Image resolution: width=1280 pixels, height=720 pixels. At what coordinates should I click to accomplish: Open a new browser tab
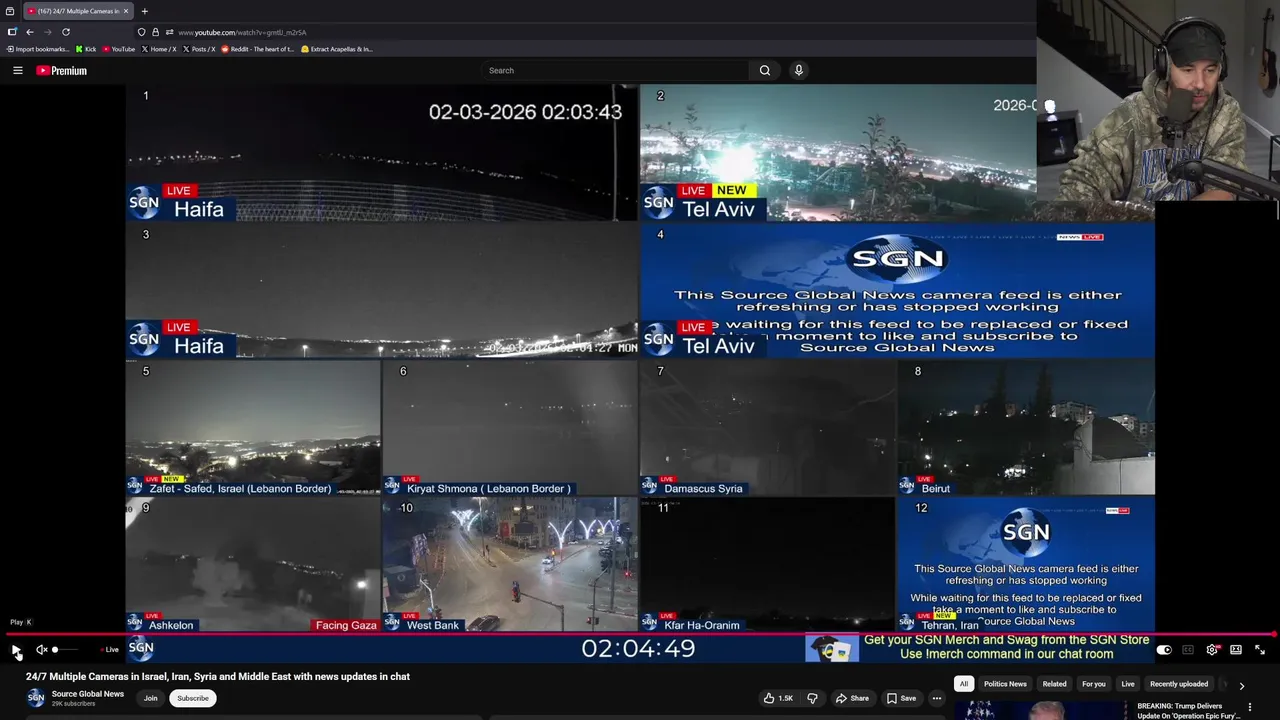(144, 11)
